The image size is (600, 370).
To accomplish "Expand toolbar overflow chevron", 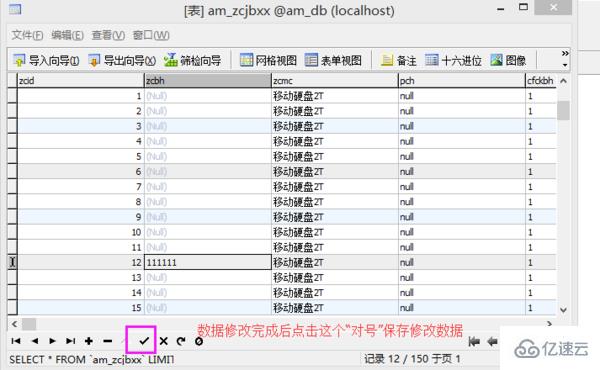I will point(565,54).
